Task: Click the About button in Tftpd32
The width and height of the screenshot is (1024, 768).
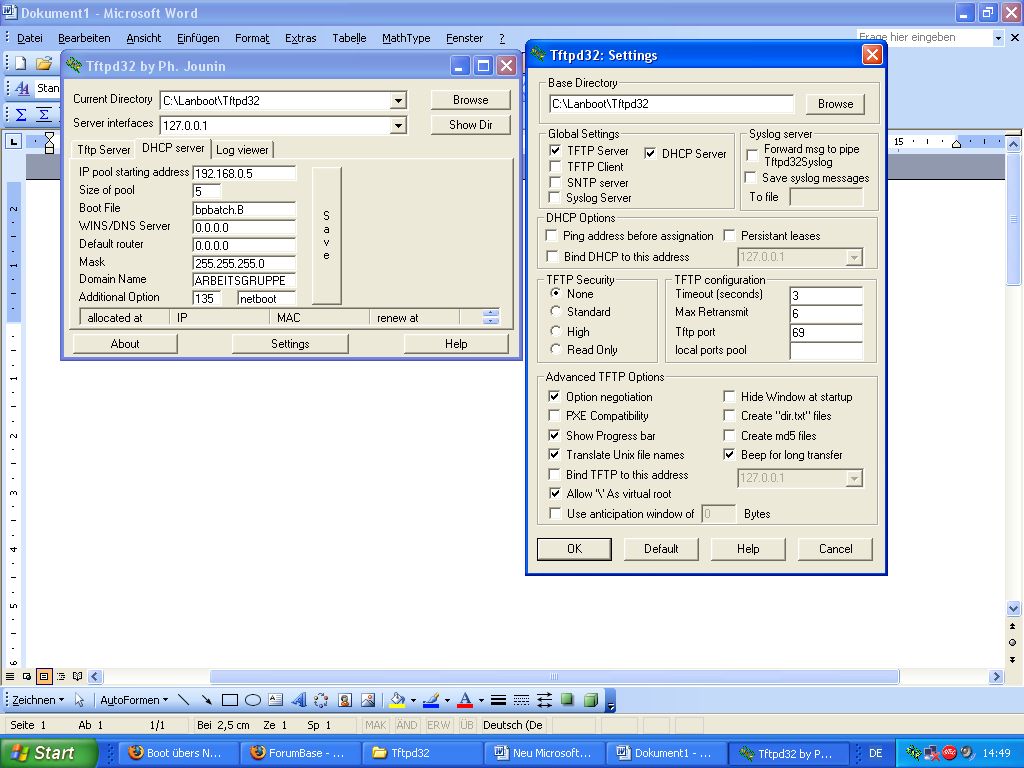Action: click(125, 344)
